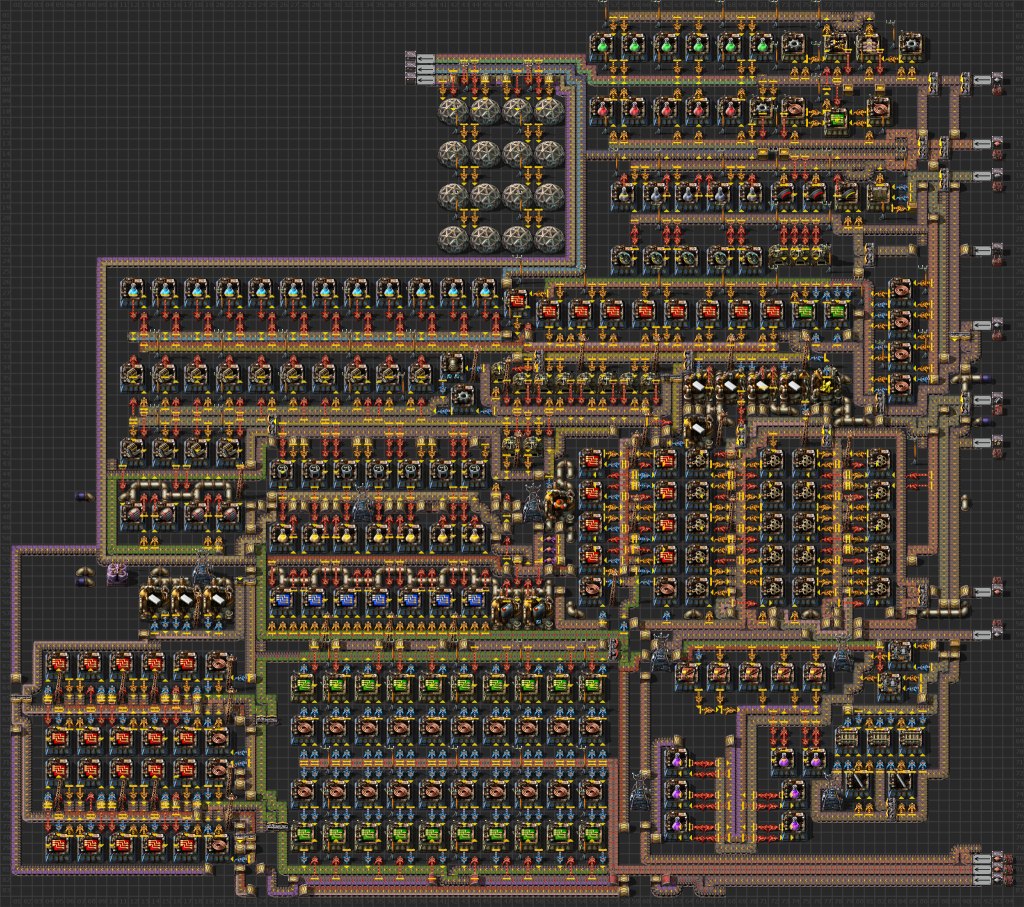Select the lone plastic chemical plant below the row of four

pyautogui.click(x=697, y=431)
